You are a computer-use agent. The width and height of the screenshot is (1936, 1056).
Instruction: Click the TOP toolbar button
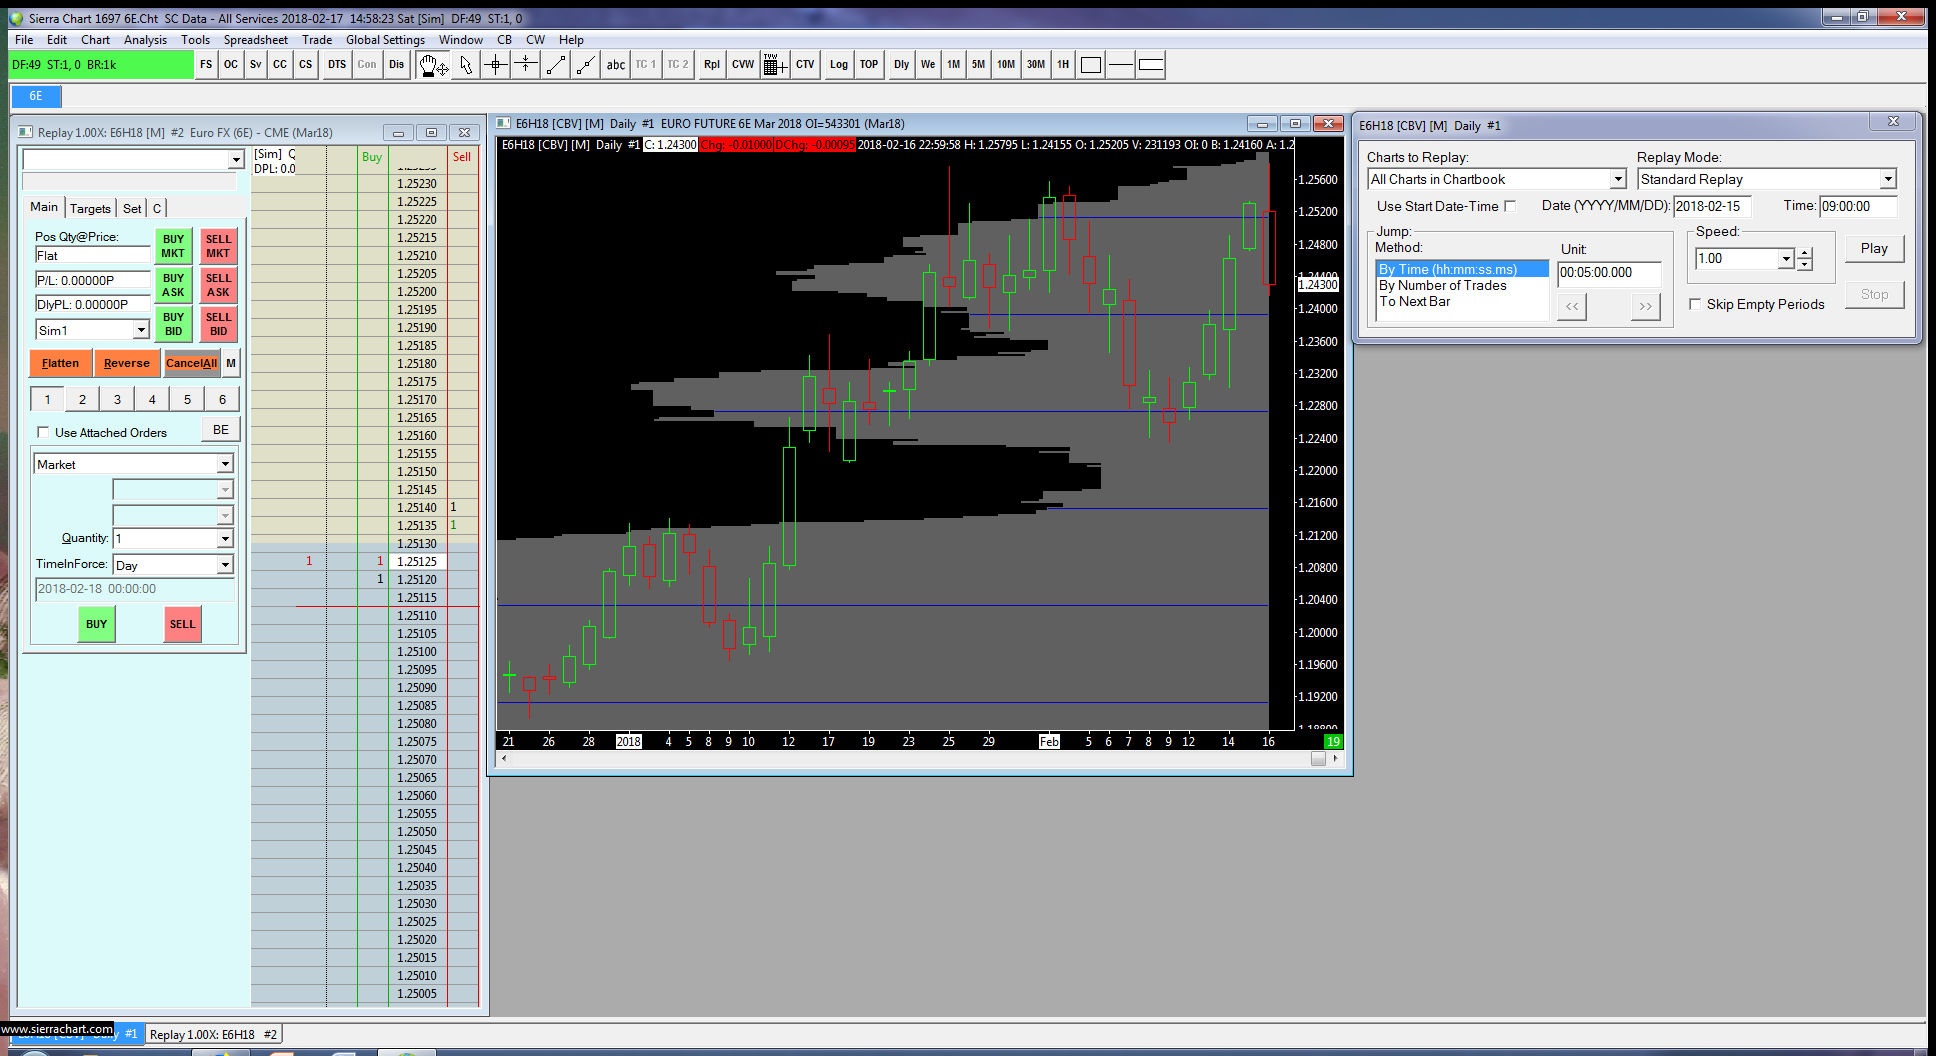click(869, 65)
